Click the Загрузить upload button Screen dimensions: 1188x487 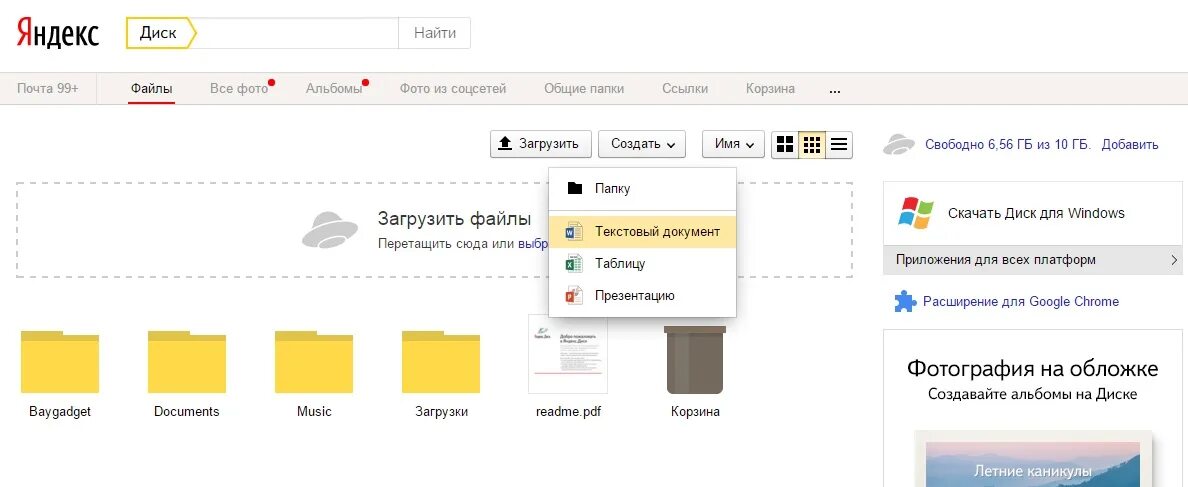pos(540,144)
